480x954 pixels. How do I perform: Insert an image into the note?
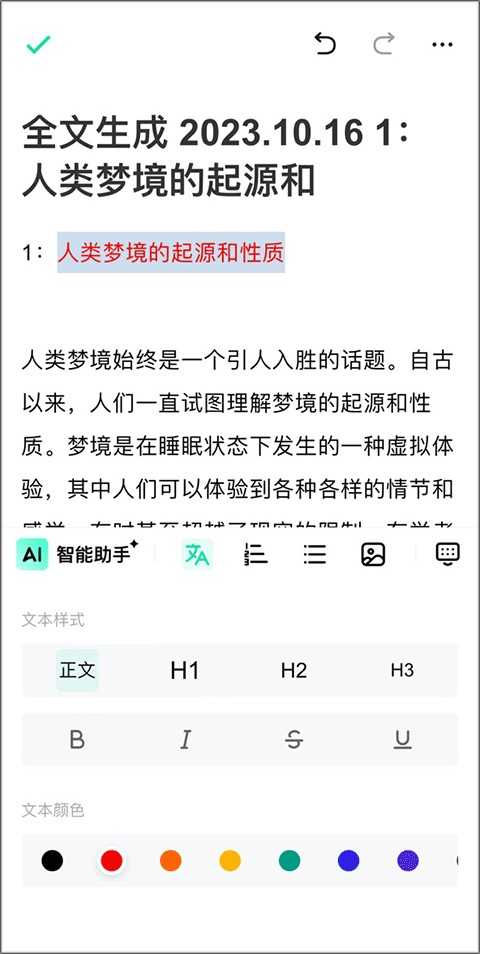coord(373,554)
